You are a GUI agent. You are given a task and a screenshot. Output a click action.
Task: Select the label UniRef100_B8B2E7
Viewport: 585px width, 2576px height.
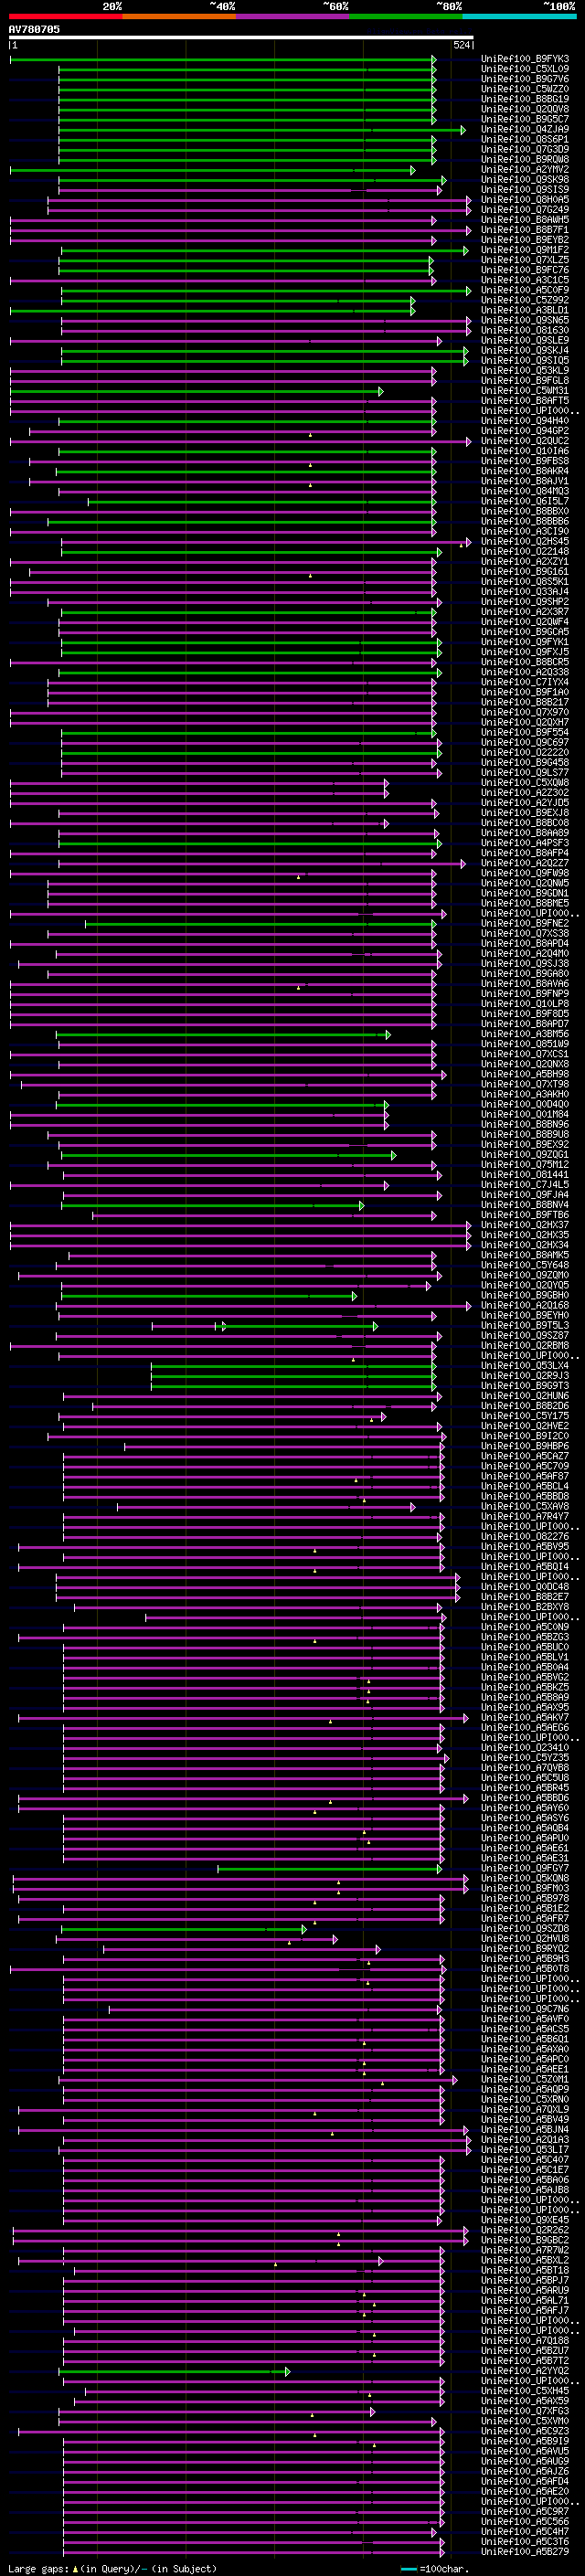point(525,1597)
